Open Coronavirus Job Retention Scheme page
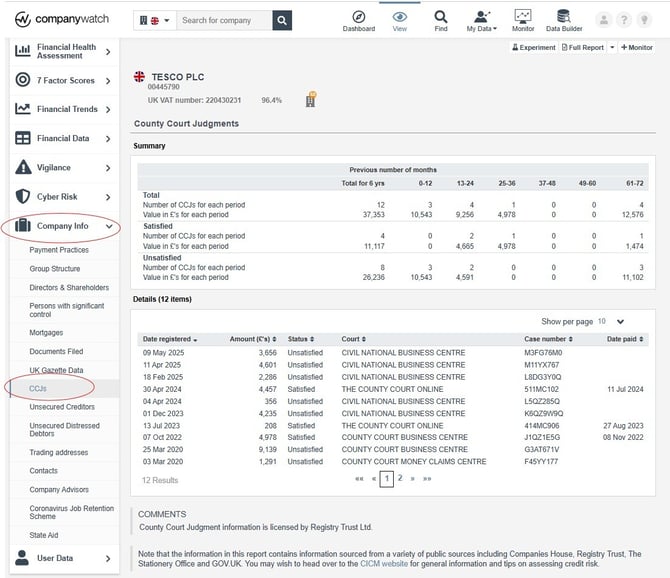 click(x=71, y=512)
